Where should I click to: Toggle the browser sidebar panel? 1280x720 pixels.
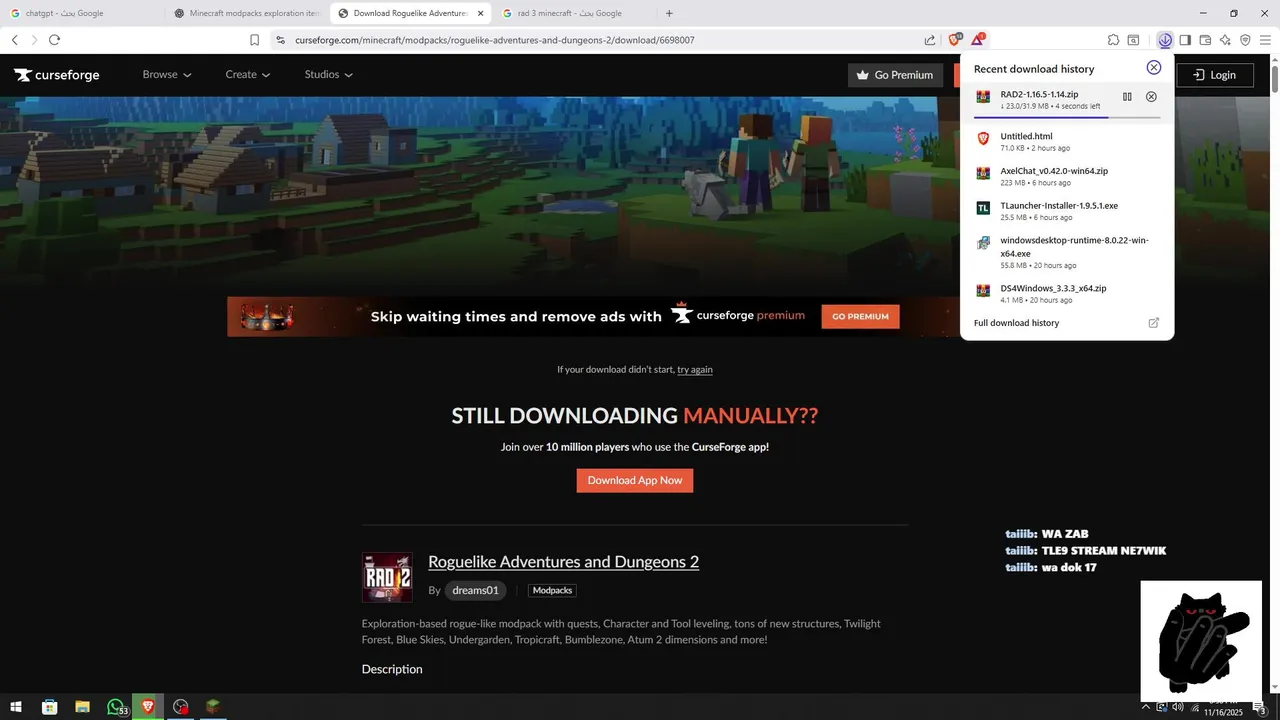[x=1185, y=40]
